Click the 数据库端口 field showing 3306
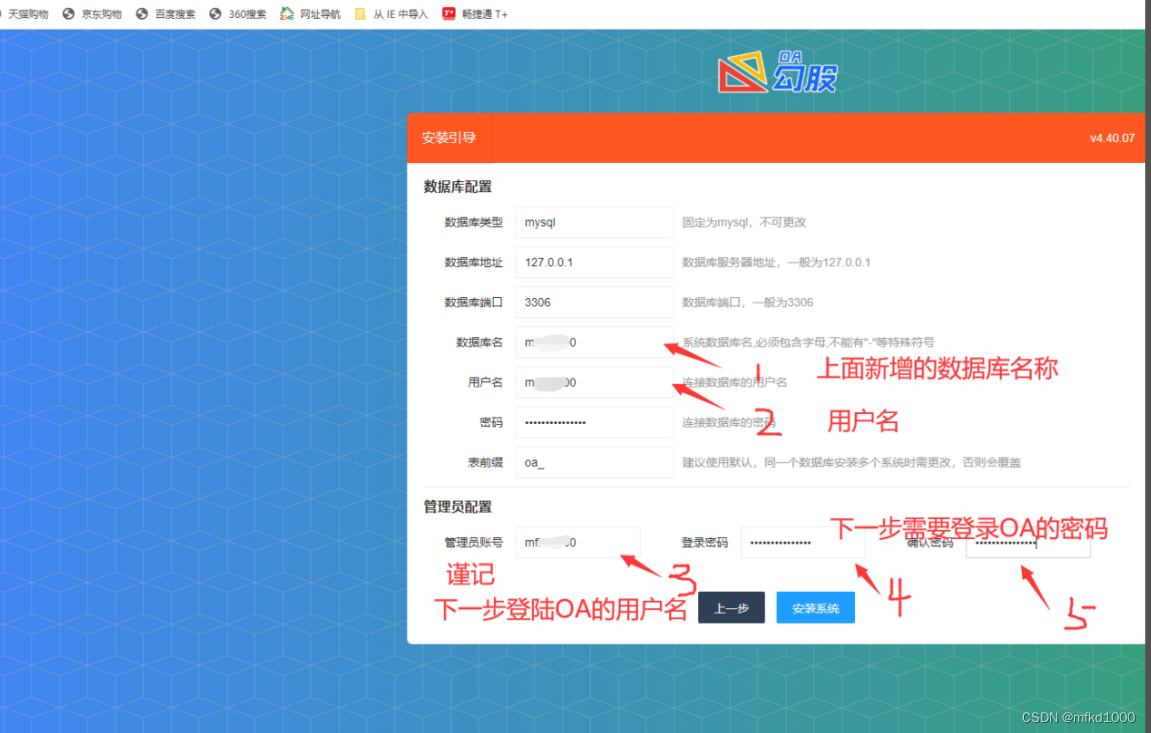1151x733 pixels. (x=594, y=302)
